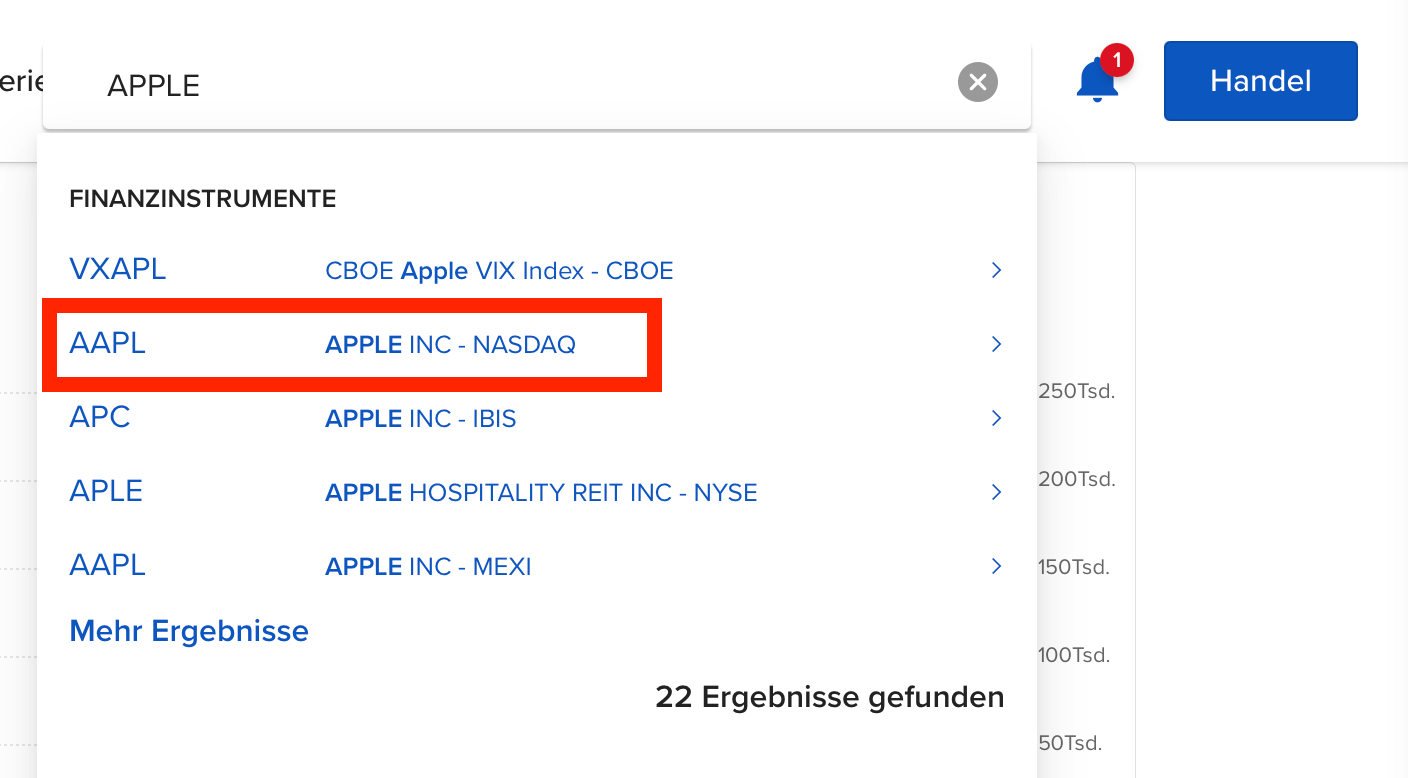Screen dimensions: 1408x778
Task: Select the APC ticker symbol
Action: click(x=100, y=417)
